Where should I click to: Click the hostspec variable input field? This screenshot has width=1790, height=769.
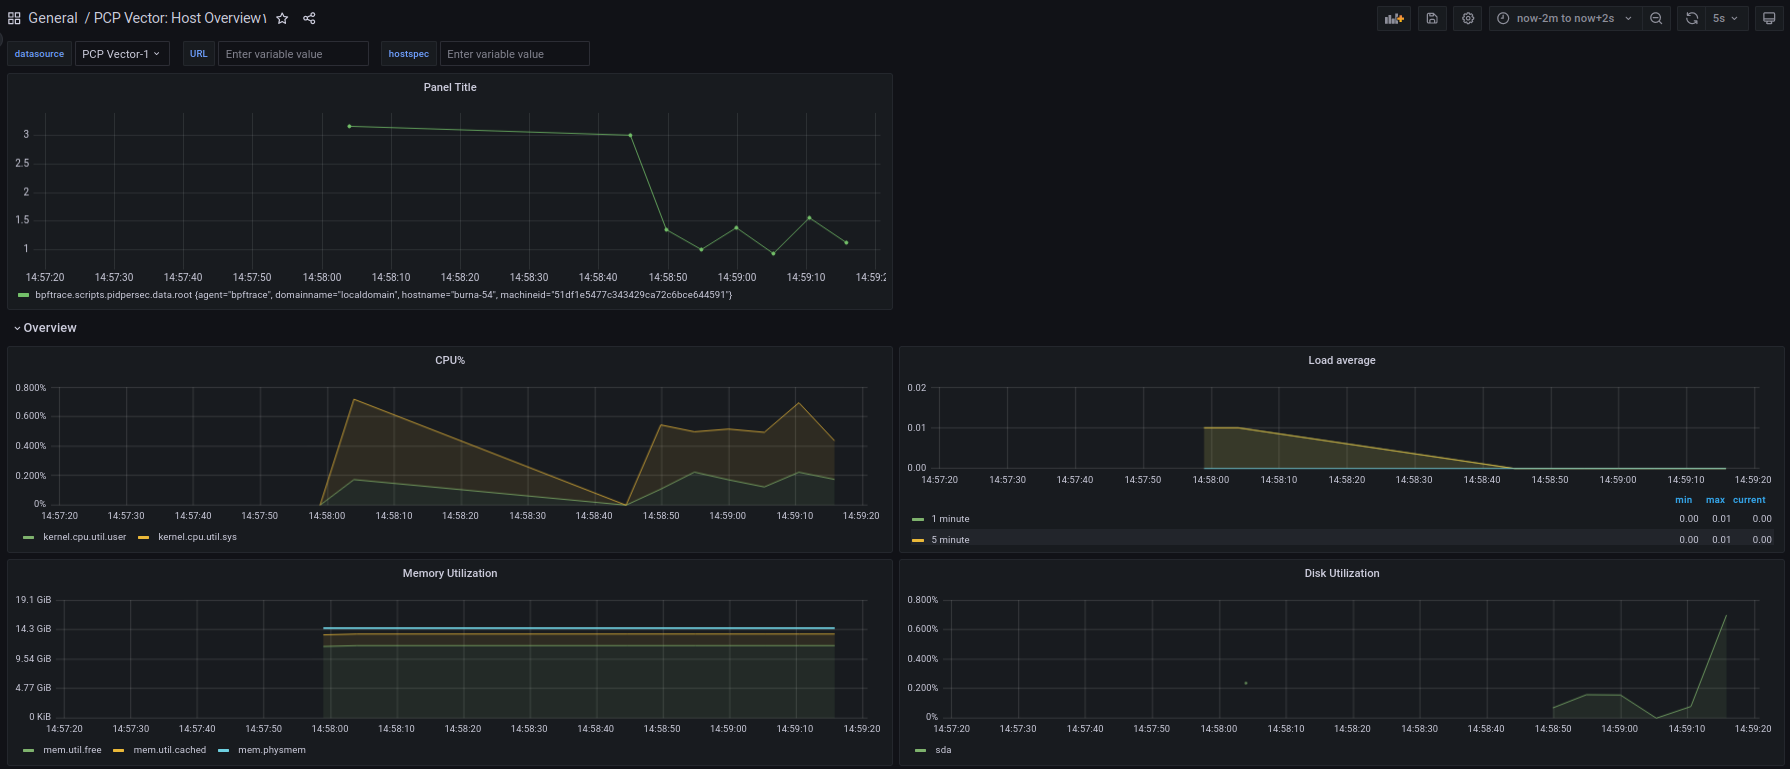click(x=514, y=54)
